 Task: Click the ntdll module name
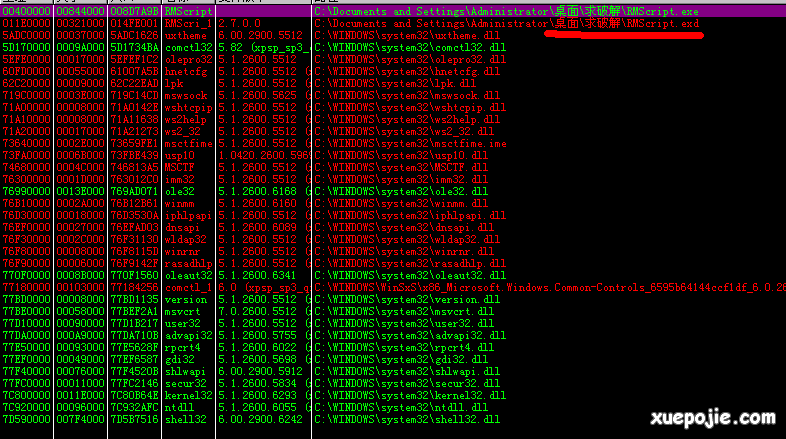pos(179,408)
